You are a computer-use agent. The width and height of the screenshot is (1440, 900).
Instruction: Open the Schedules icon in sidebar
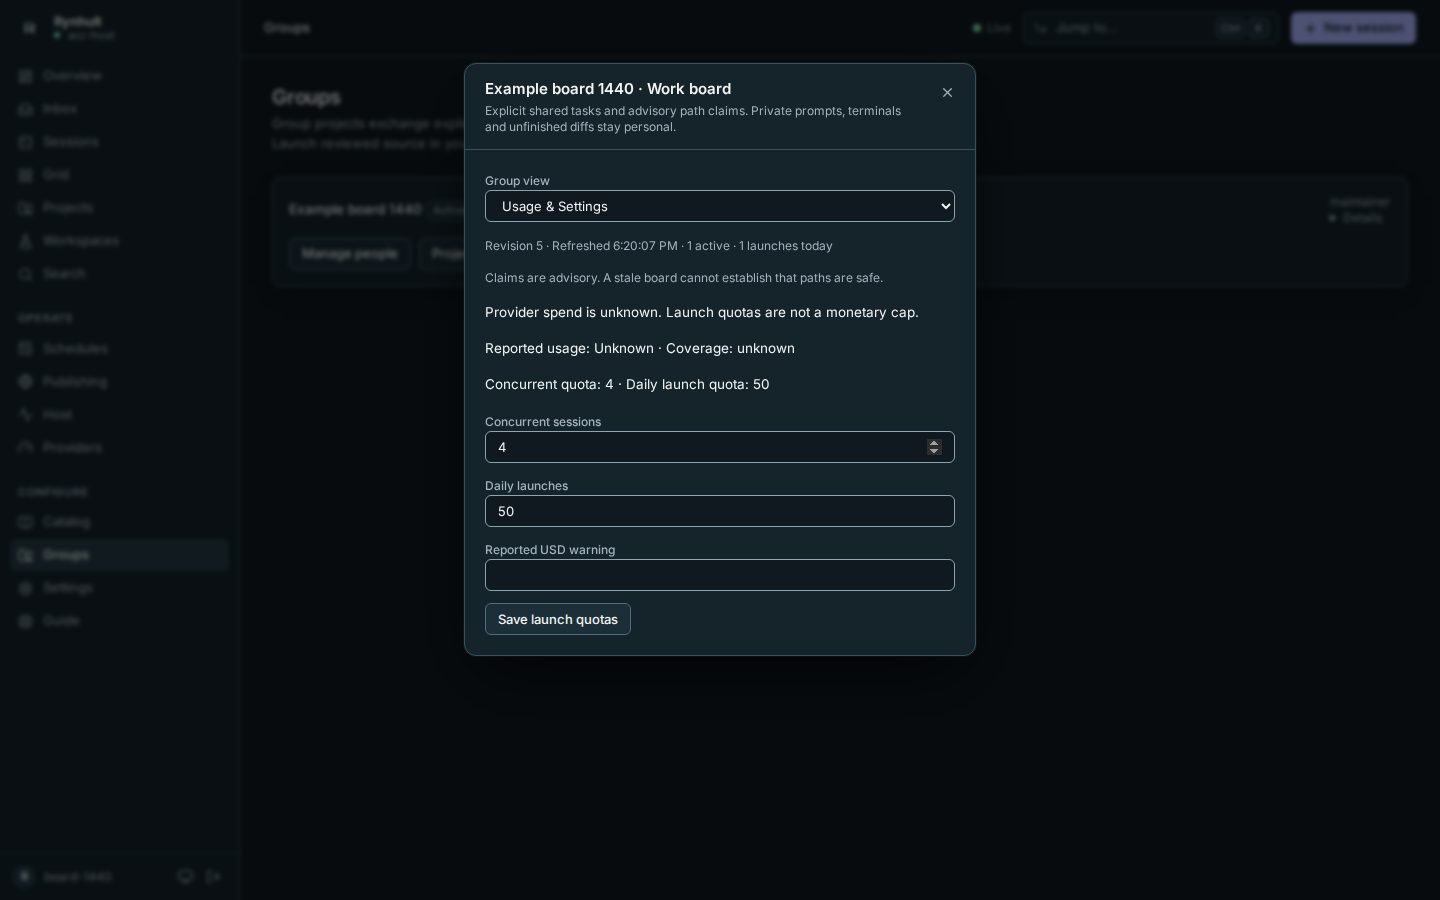26,349
